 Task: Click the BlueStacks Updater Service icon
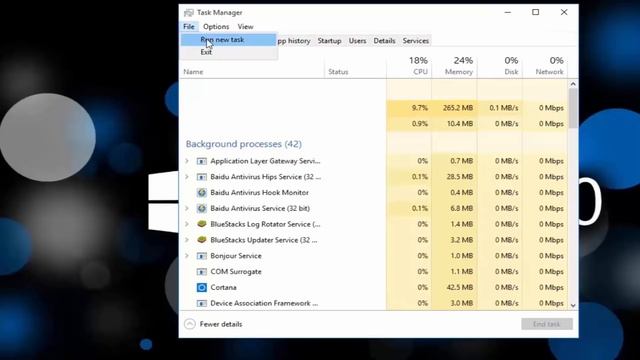pos(202,240)
